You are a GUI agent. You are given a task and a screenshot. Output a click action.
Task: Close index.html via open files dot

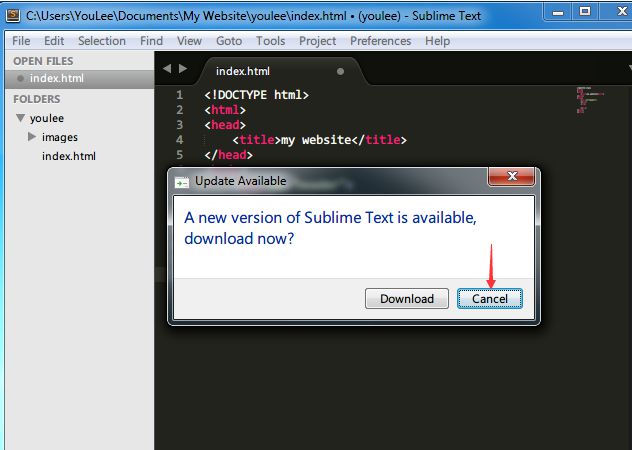click(20, 79)
